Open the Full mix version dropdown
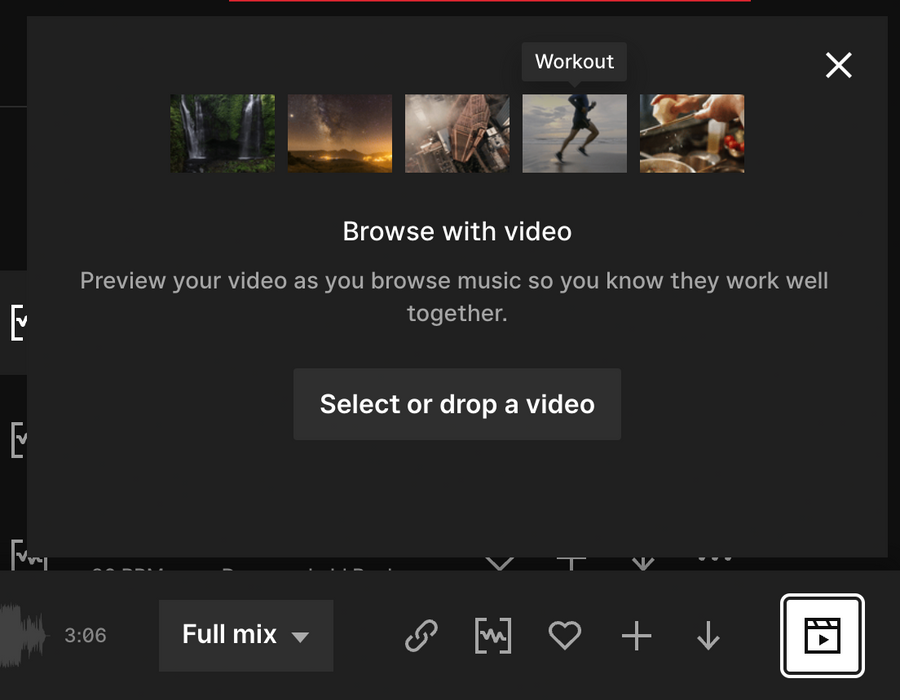This screenshot has width=900, height=700. (x=244, y=635)
